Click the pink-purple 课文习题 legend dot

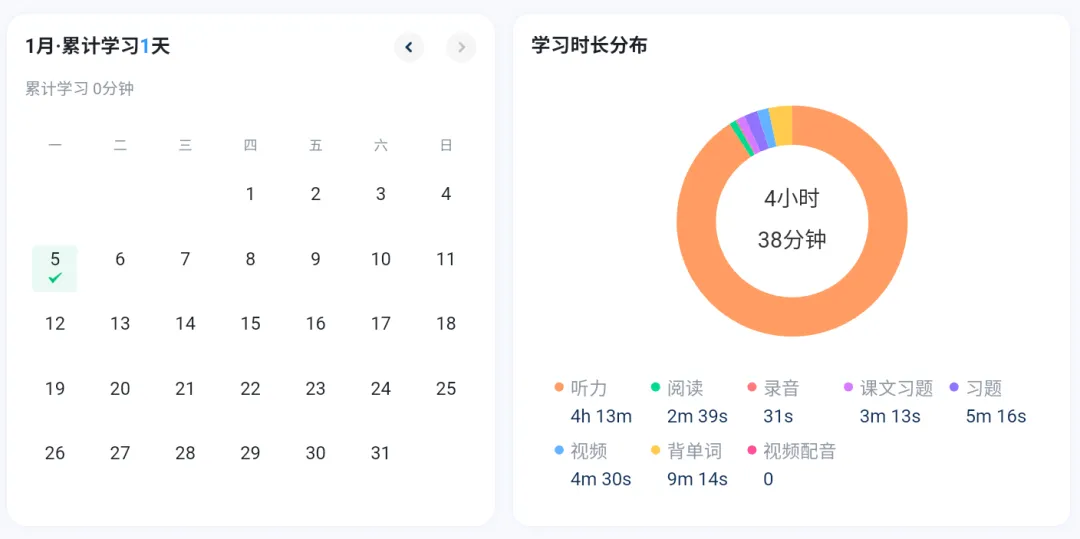pyautogui.click(x=849, y=388)
